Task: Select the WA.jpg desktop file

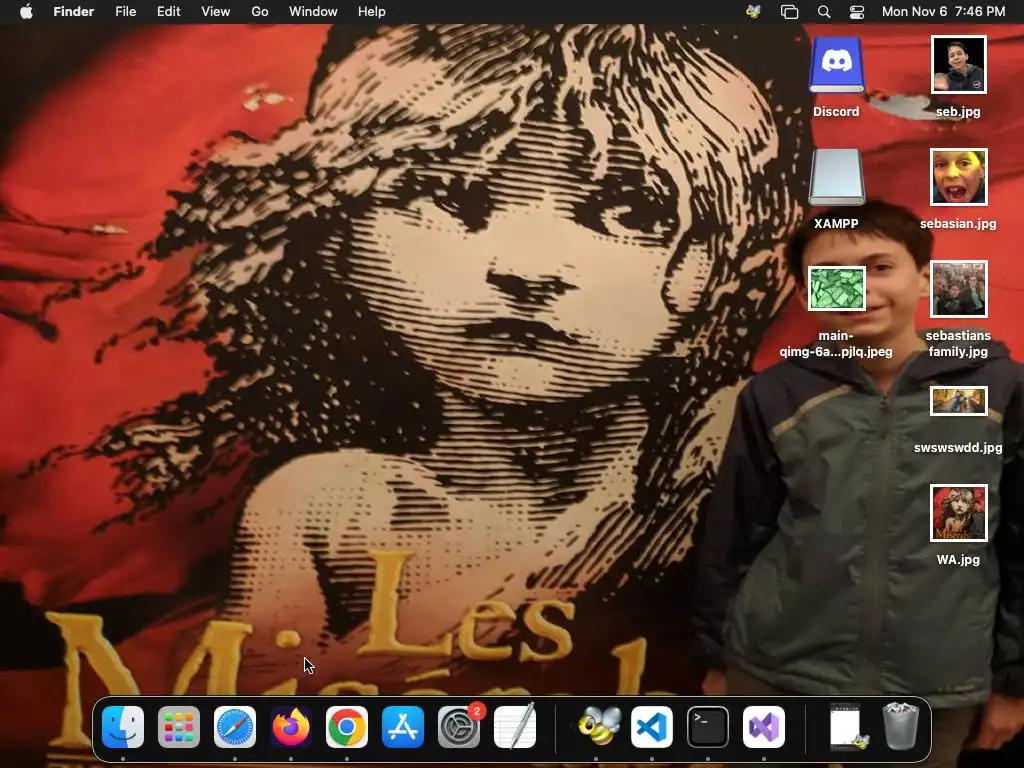Action: click(958, 513)
